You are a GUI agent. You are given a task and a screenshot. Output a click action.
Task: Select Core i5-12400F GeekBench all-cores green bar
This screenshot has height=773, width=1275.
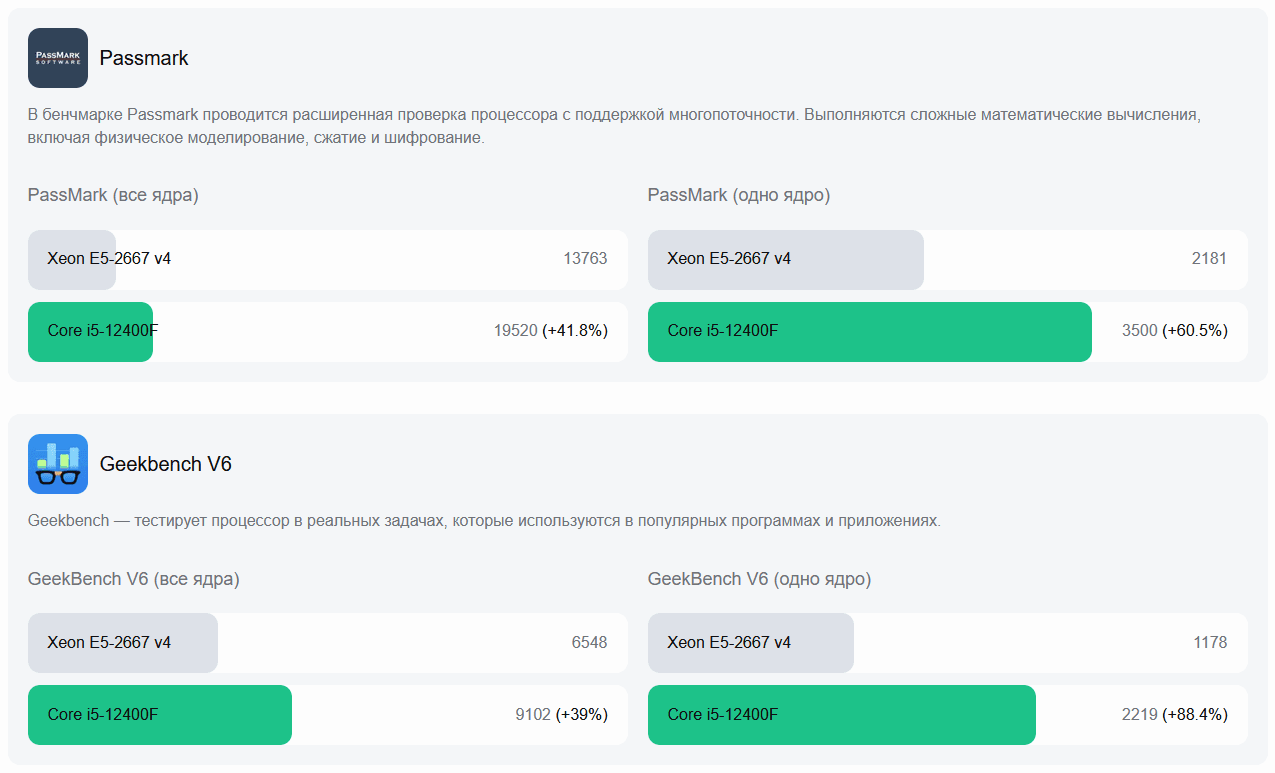[160, 714]
